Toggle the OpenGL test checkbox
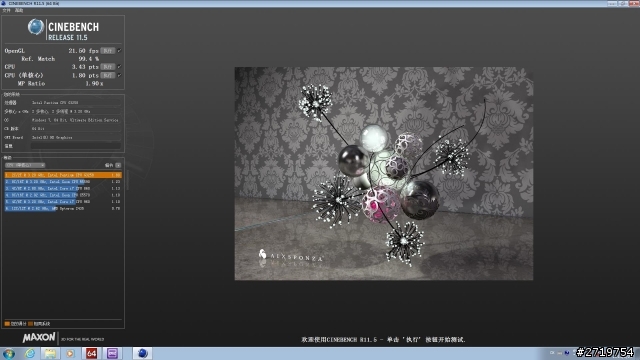640x360 pixels. tap(119, 51)
